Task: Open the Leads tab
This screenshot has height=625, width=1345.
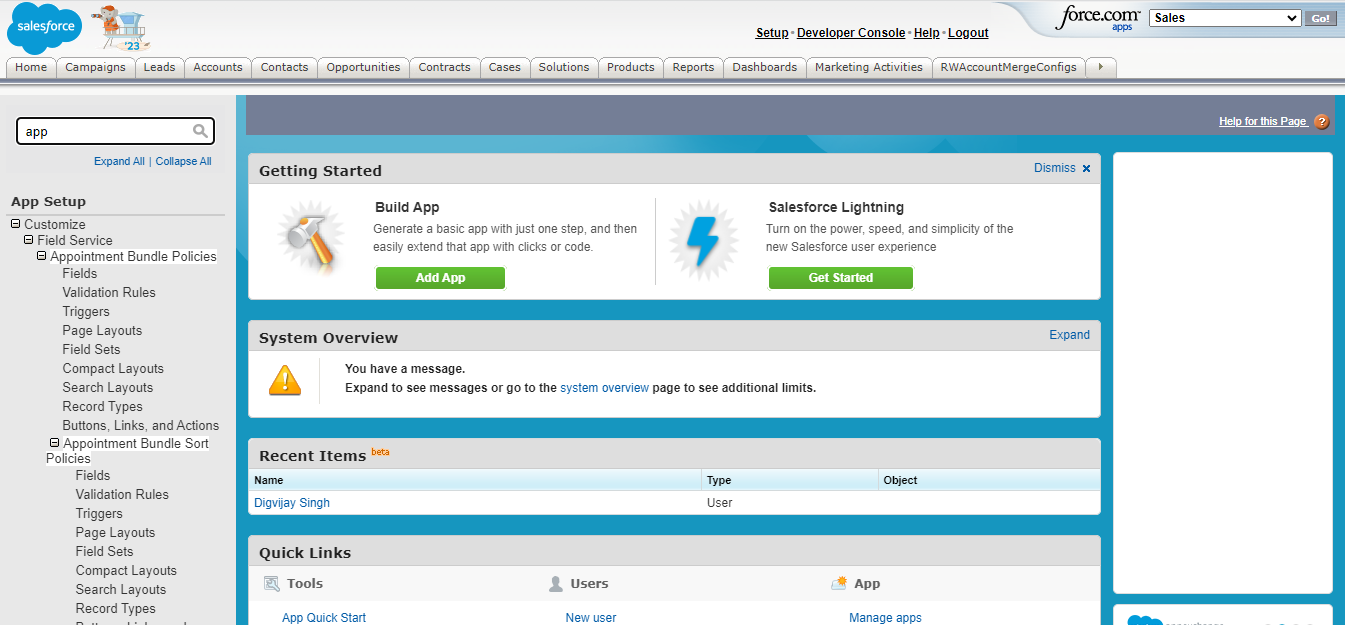Action: [x=159, y=67]
